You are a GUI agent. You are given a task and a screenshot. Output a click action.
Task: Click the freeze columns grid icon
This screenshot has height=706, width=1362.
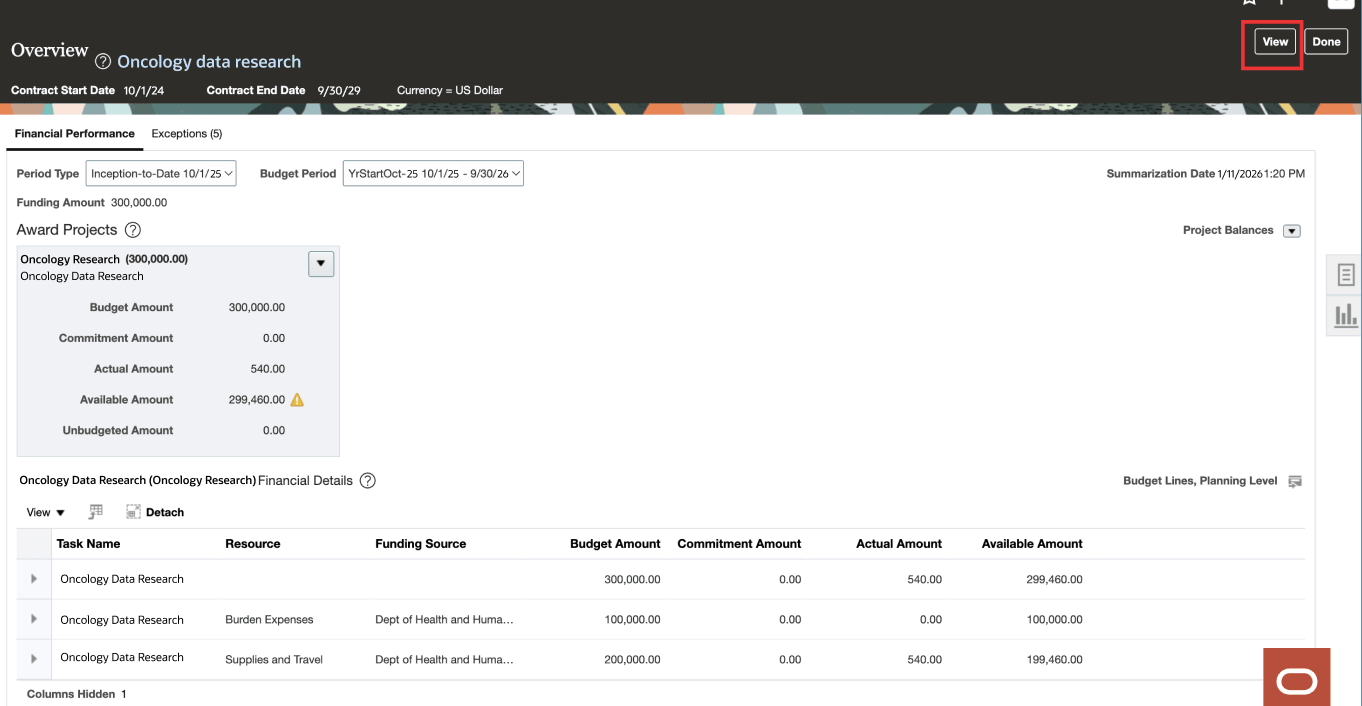click(95, 511)
